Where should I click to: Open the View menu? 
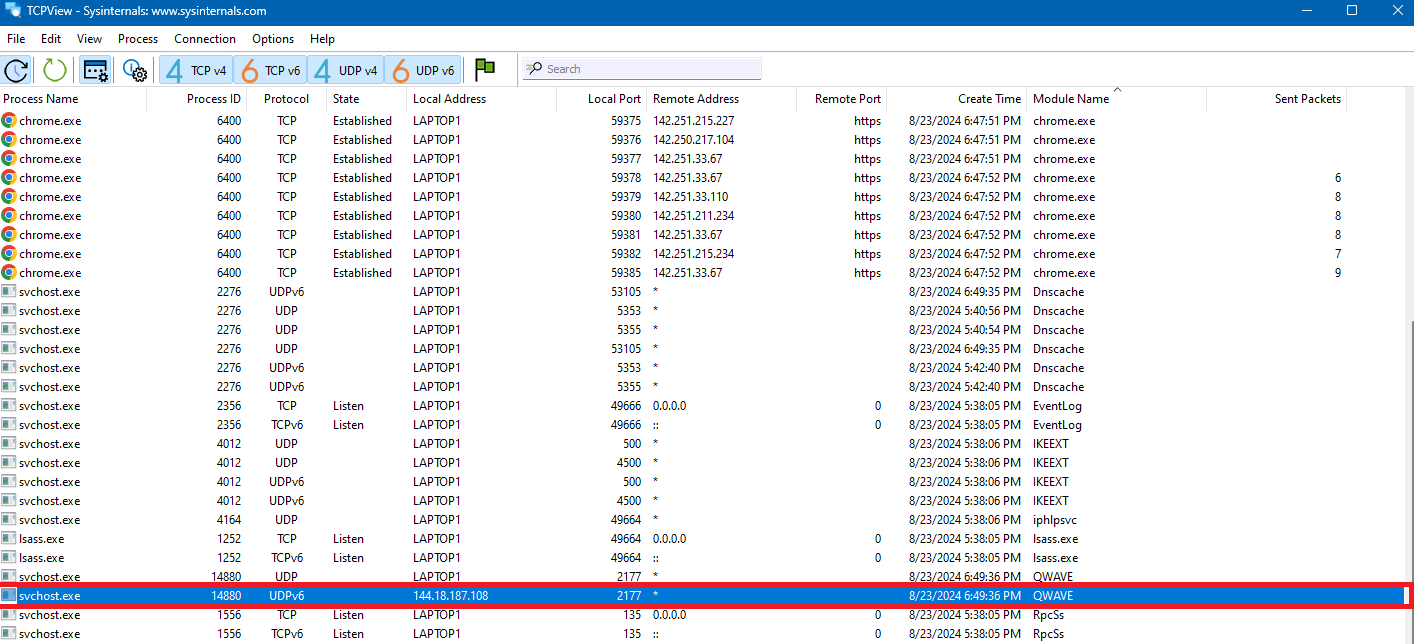(x=90, y=39)
